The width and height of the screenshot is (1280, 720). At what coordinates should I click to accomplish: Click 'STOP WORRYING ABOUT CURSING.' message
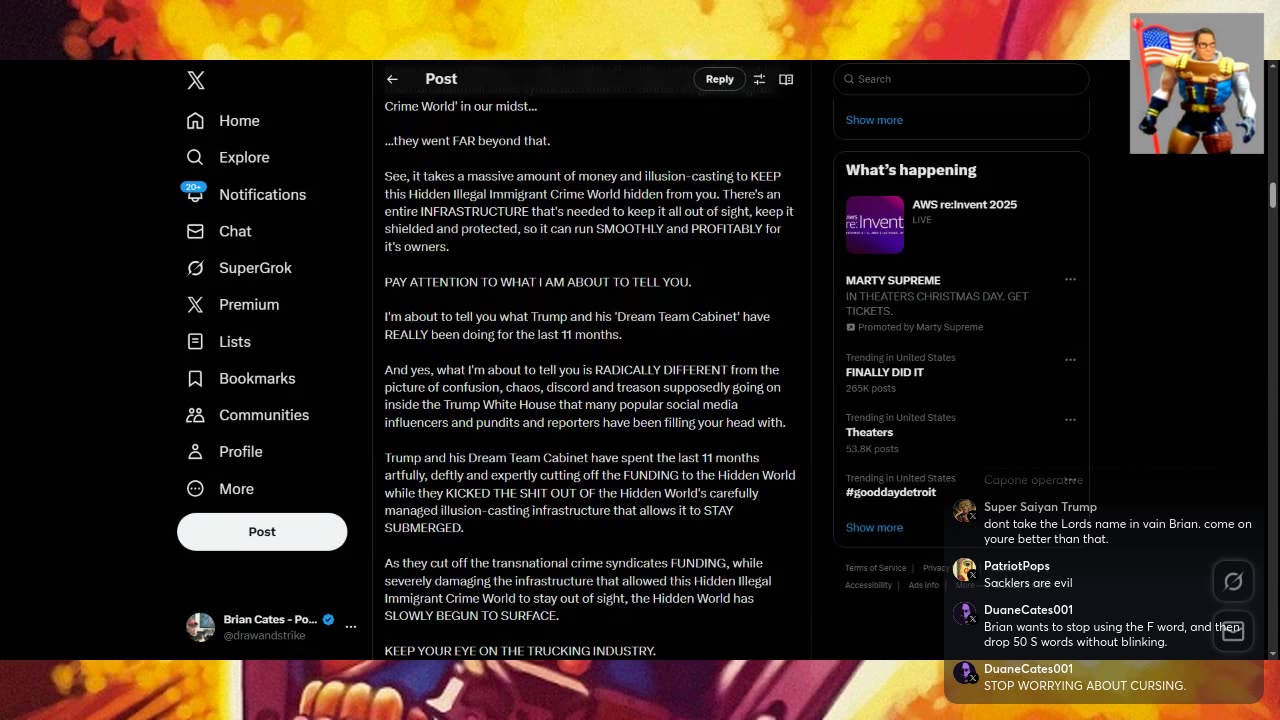point(1085,686)
